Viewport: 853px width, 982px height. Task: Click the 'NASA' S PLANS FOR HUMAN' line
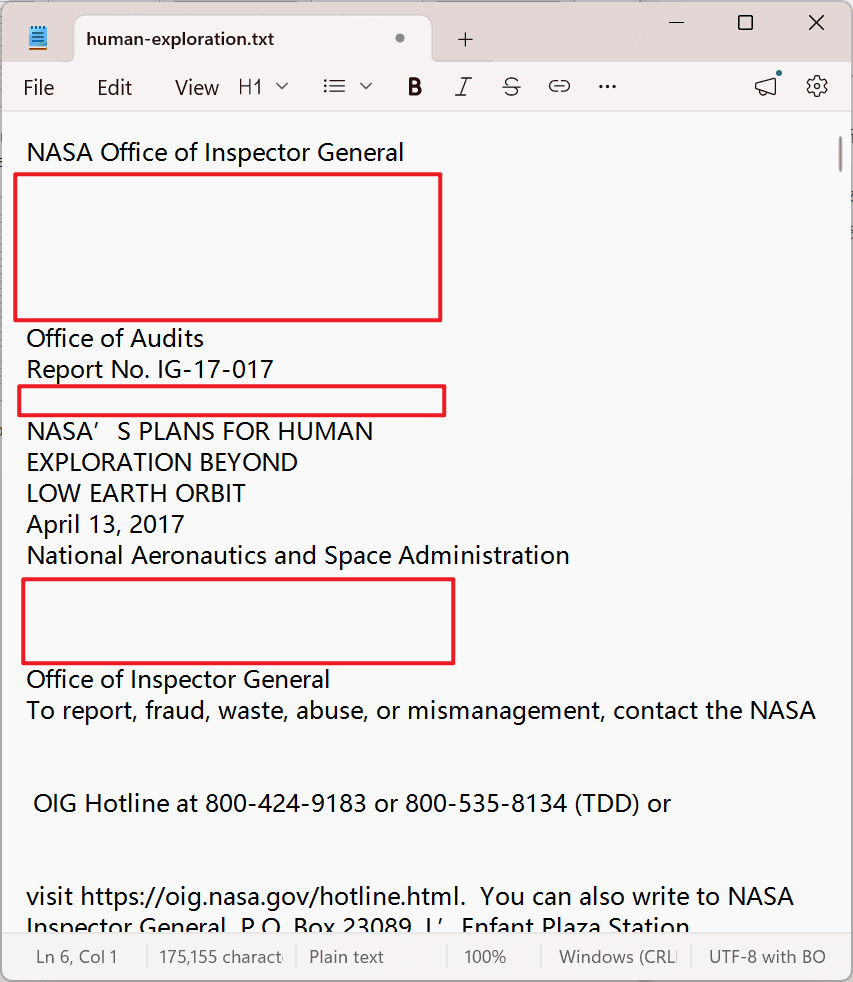coord(199,432)
